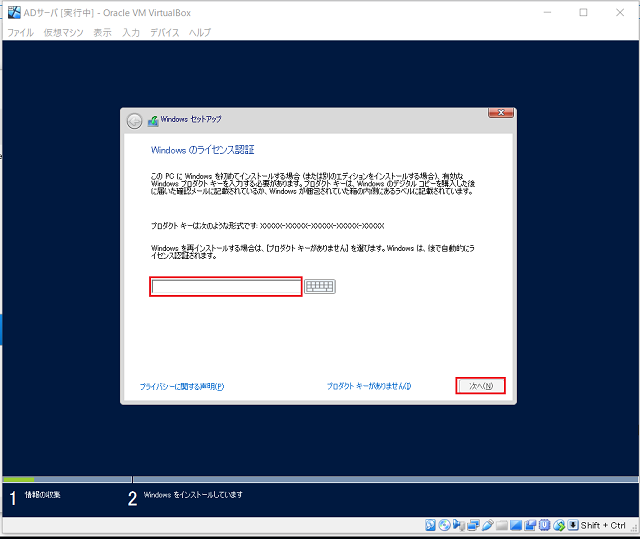Image resolution: width=640 pixels, height=539 pixels.
Task: Click the recording status icon
Action: coord(530,525)
